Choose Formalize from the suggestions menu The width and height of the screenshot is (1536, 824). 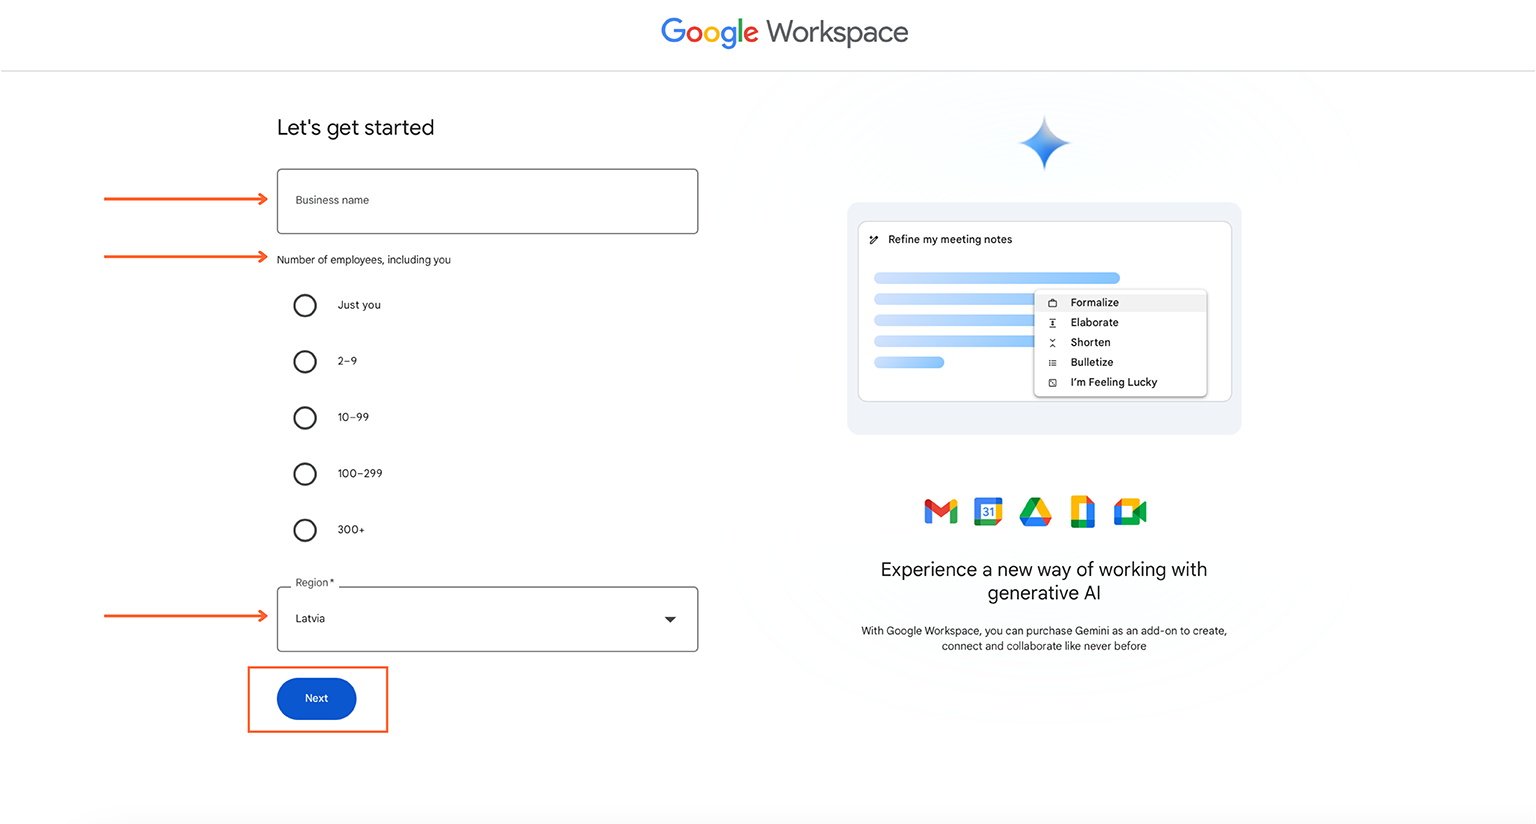click(x=1120, y=302)
